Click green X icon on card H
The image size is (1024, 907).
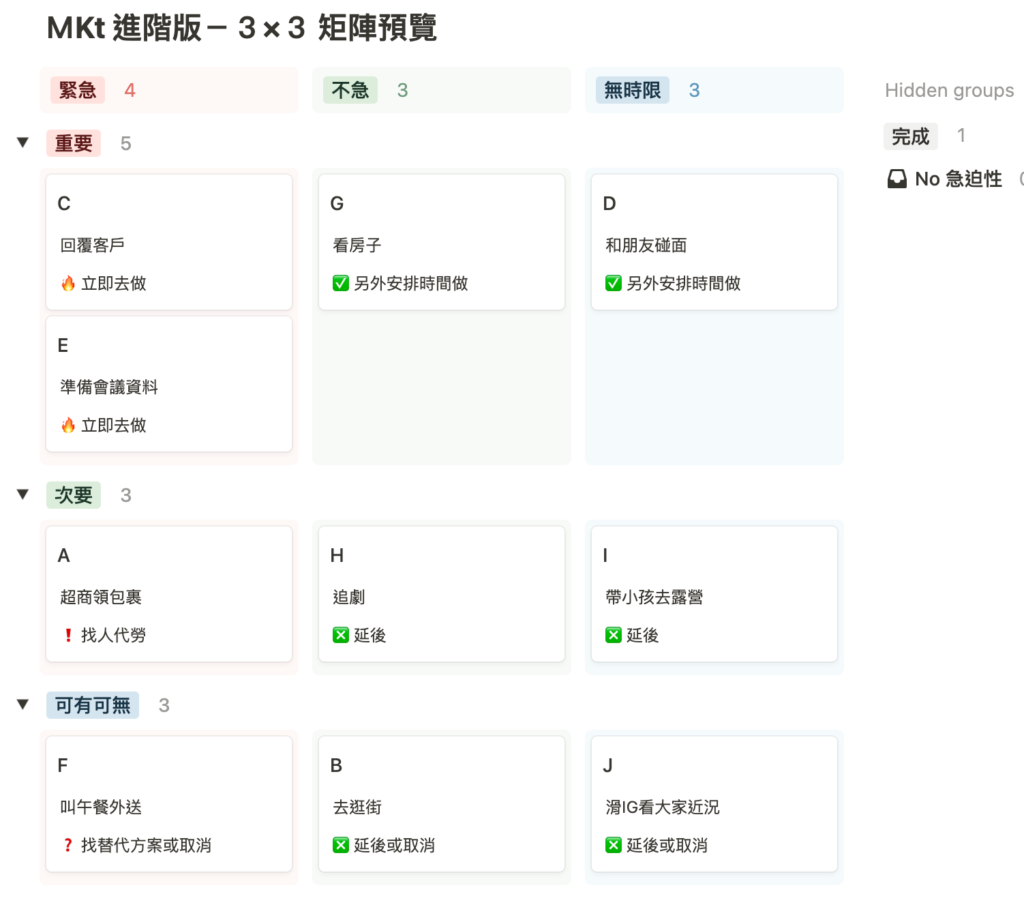(x=340, y=635)
